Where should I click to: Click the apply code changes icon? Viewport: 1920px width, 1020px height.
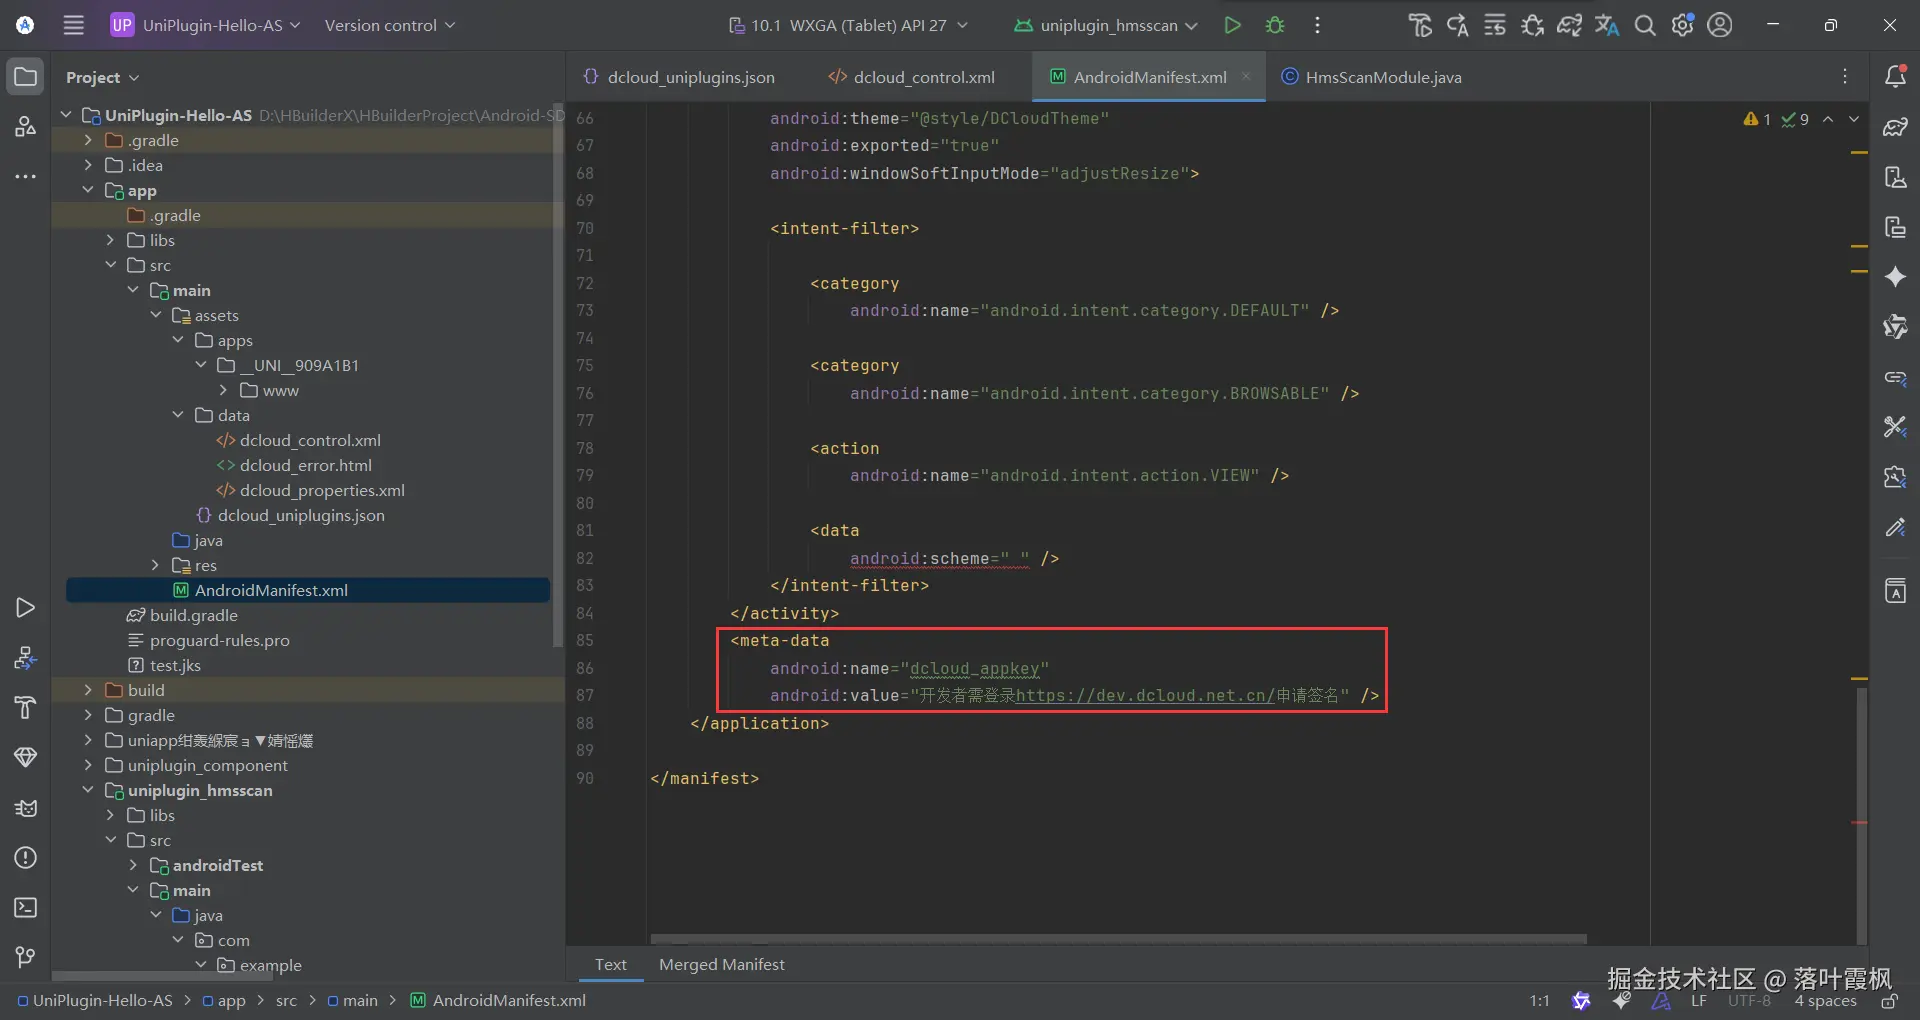pos(1495,25)
